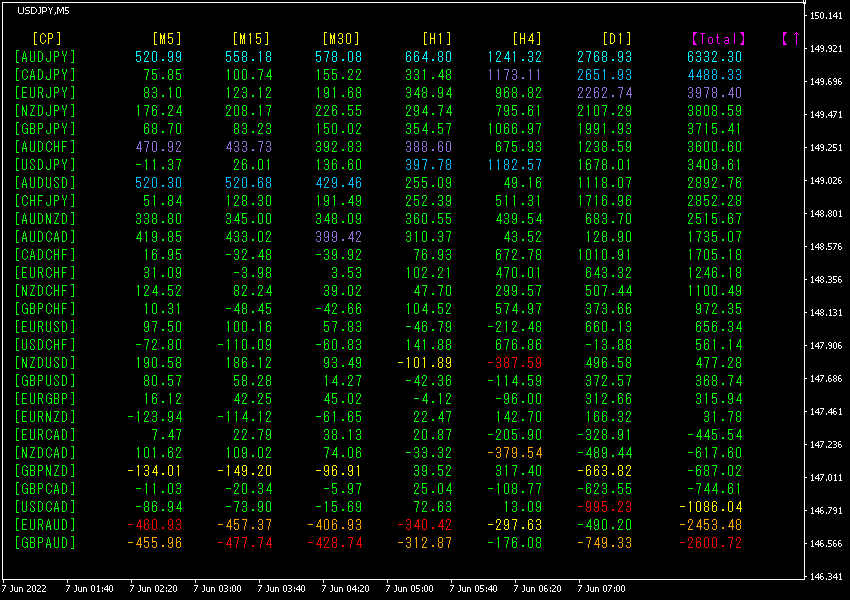This screenshot has height=600, width=850.
Task: Select AUDCAD M30 value 399.42
Action: coord(338,237)
